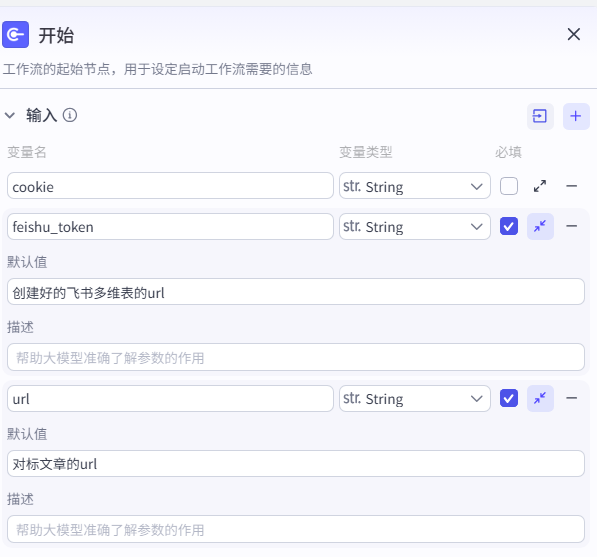601x557 pixels.
Task: Delete the url variable with minus
Action: (571, 398)
